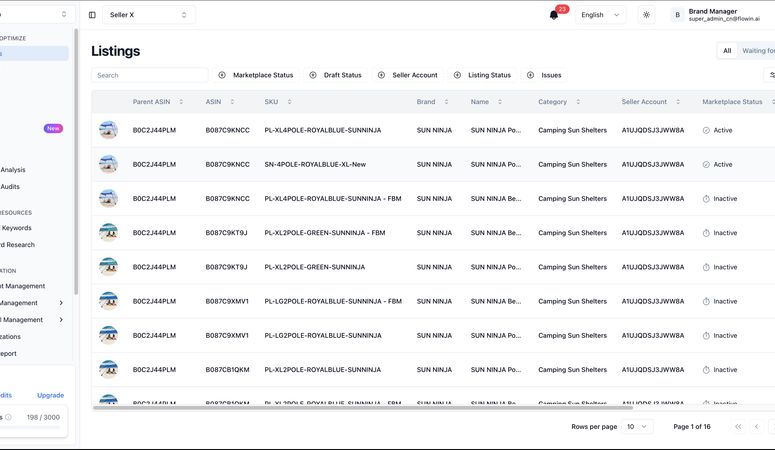This screenshot has width=775, height=450.
Task: Sort by SKU column arrows
Action: (x=289, y=102)
